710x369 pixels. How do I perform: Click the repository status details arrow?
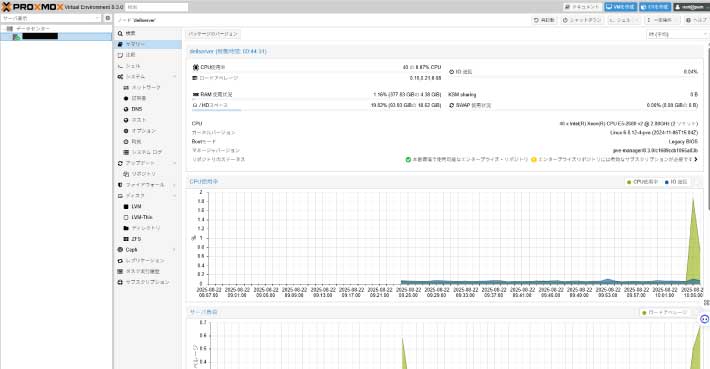click(696, 159)
